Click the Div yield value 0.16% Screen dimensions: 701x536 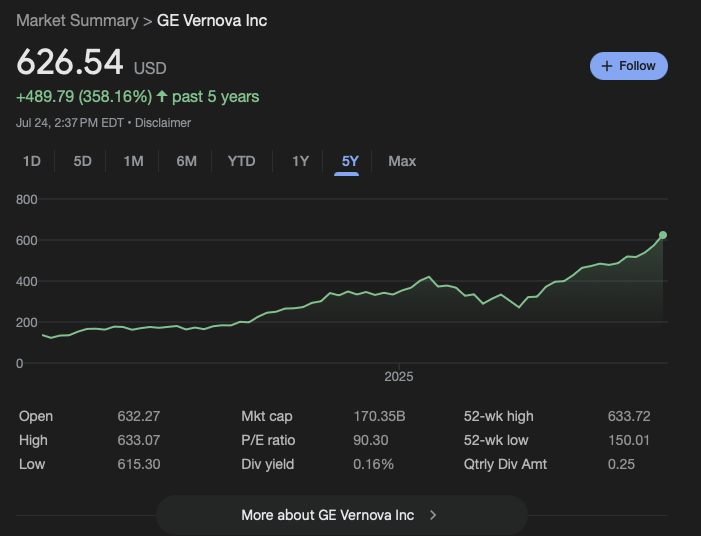373,464
